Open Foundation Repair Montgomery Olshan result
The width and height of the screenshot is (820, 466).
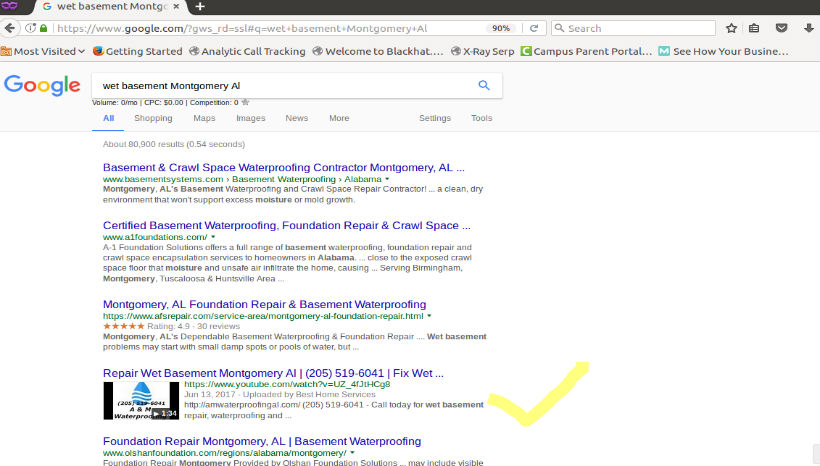pyautogui.click(x=262, y=441)
